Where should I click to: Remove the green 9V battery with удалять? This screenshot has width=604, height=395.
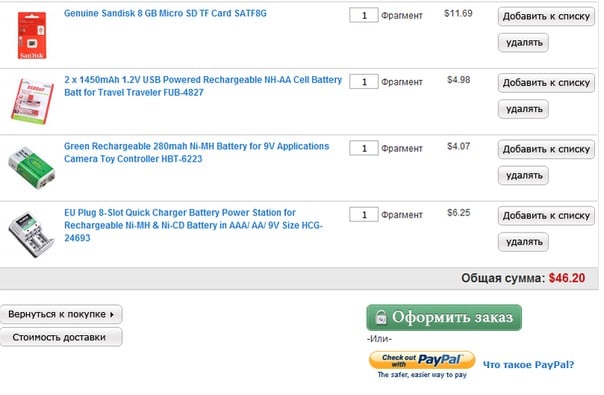tap(523, 175)
